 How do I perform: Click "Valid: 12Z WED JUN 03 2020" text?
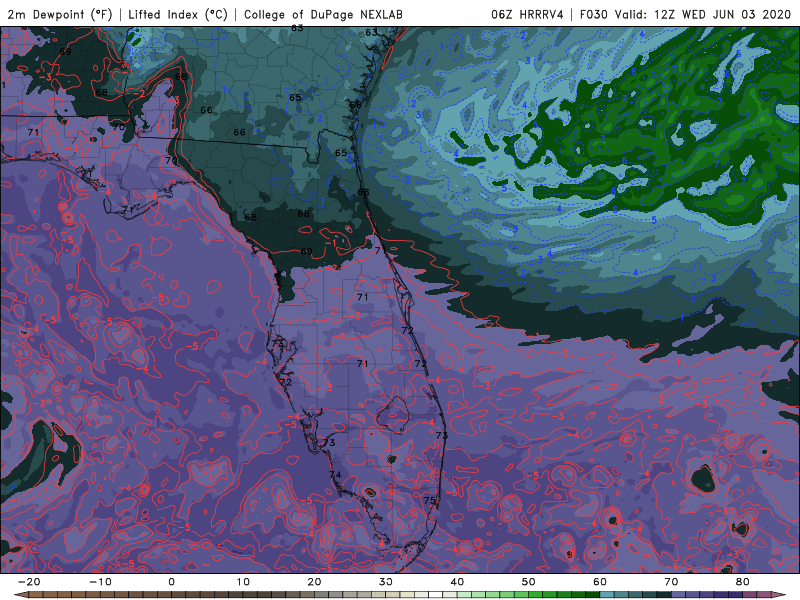click(703, 14)
